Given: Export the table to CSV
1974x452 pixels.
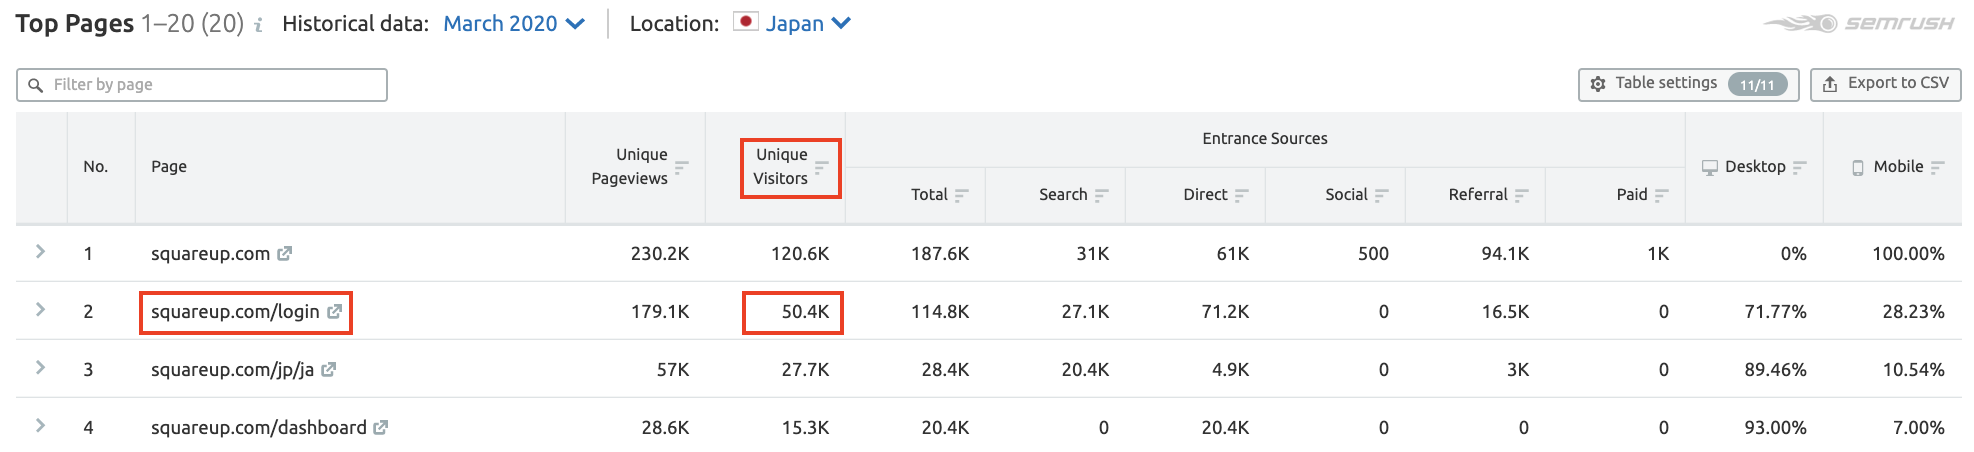Looking at the screenshot, I should (1886, 84).
